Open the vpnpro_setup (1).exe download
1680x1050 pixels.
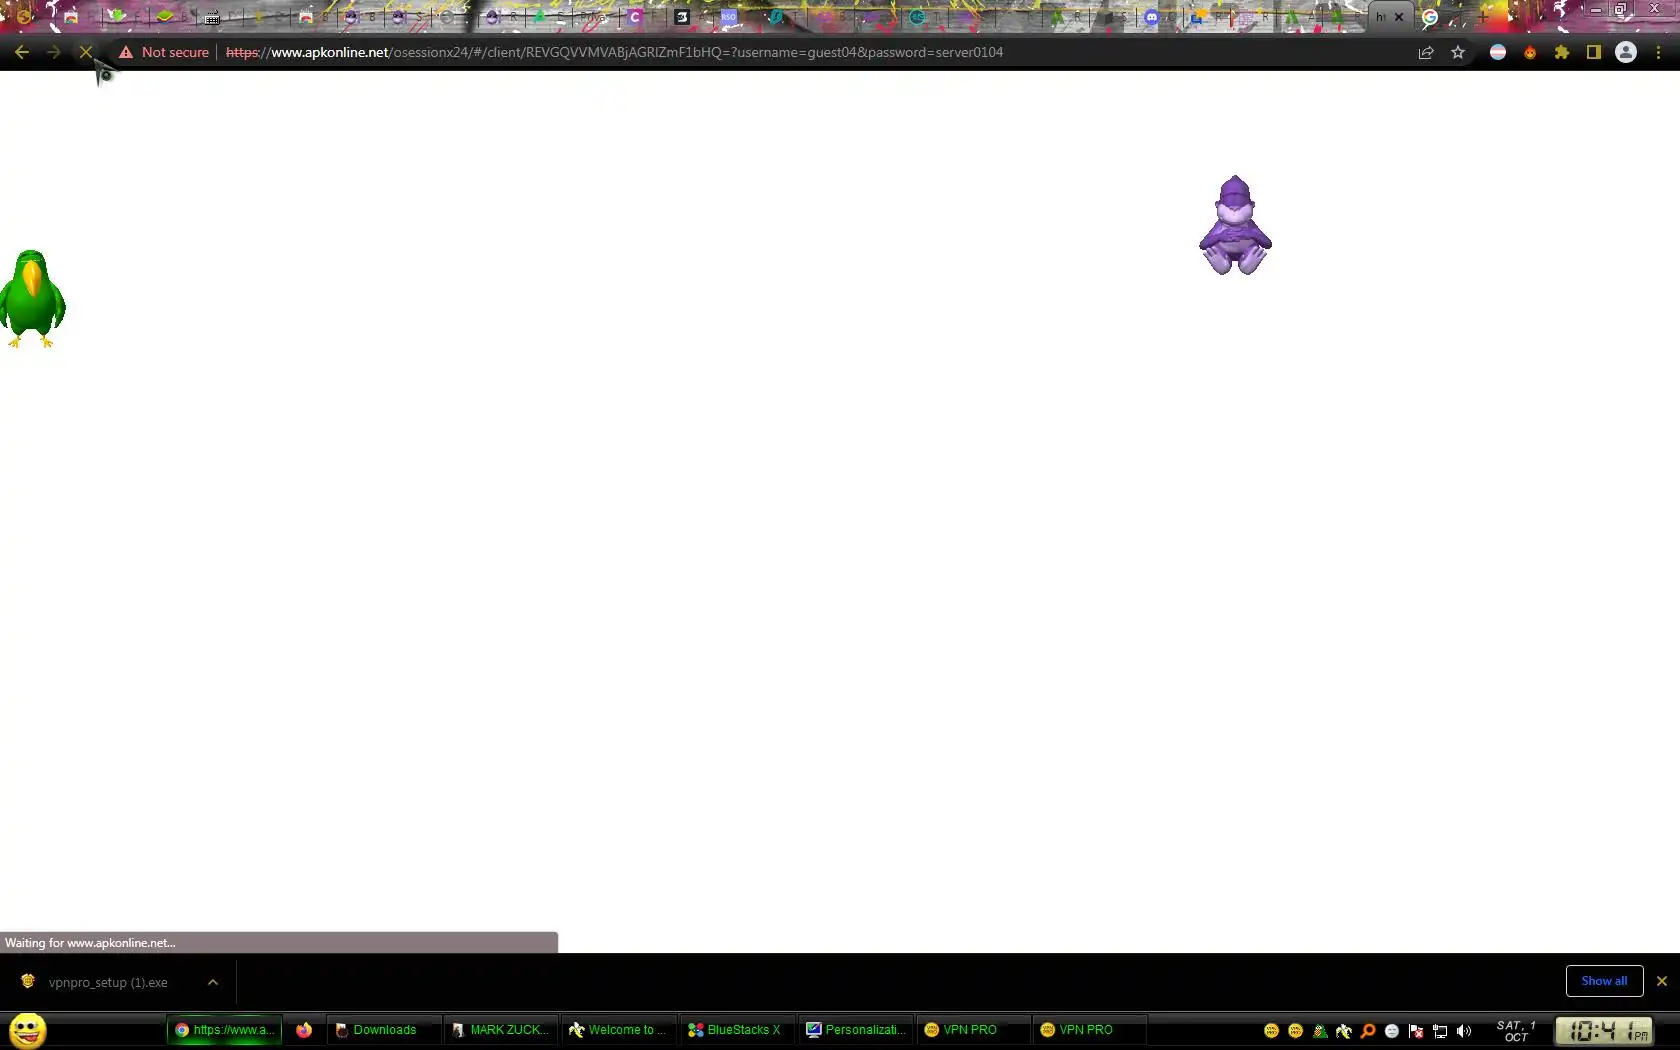[x=108, y=982]
